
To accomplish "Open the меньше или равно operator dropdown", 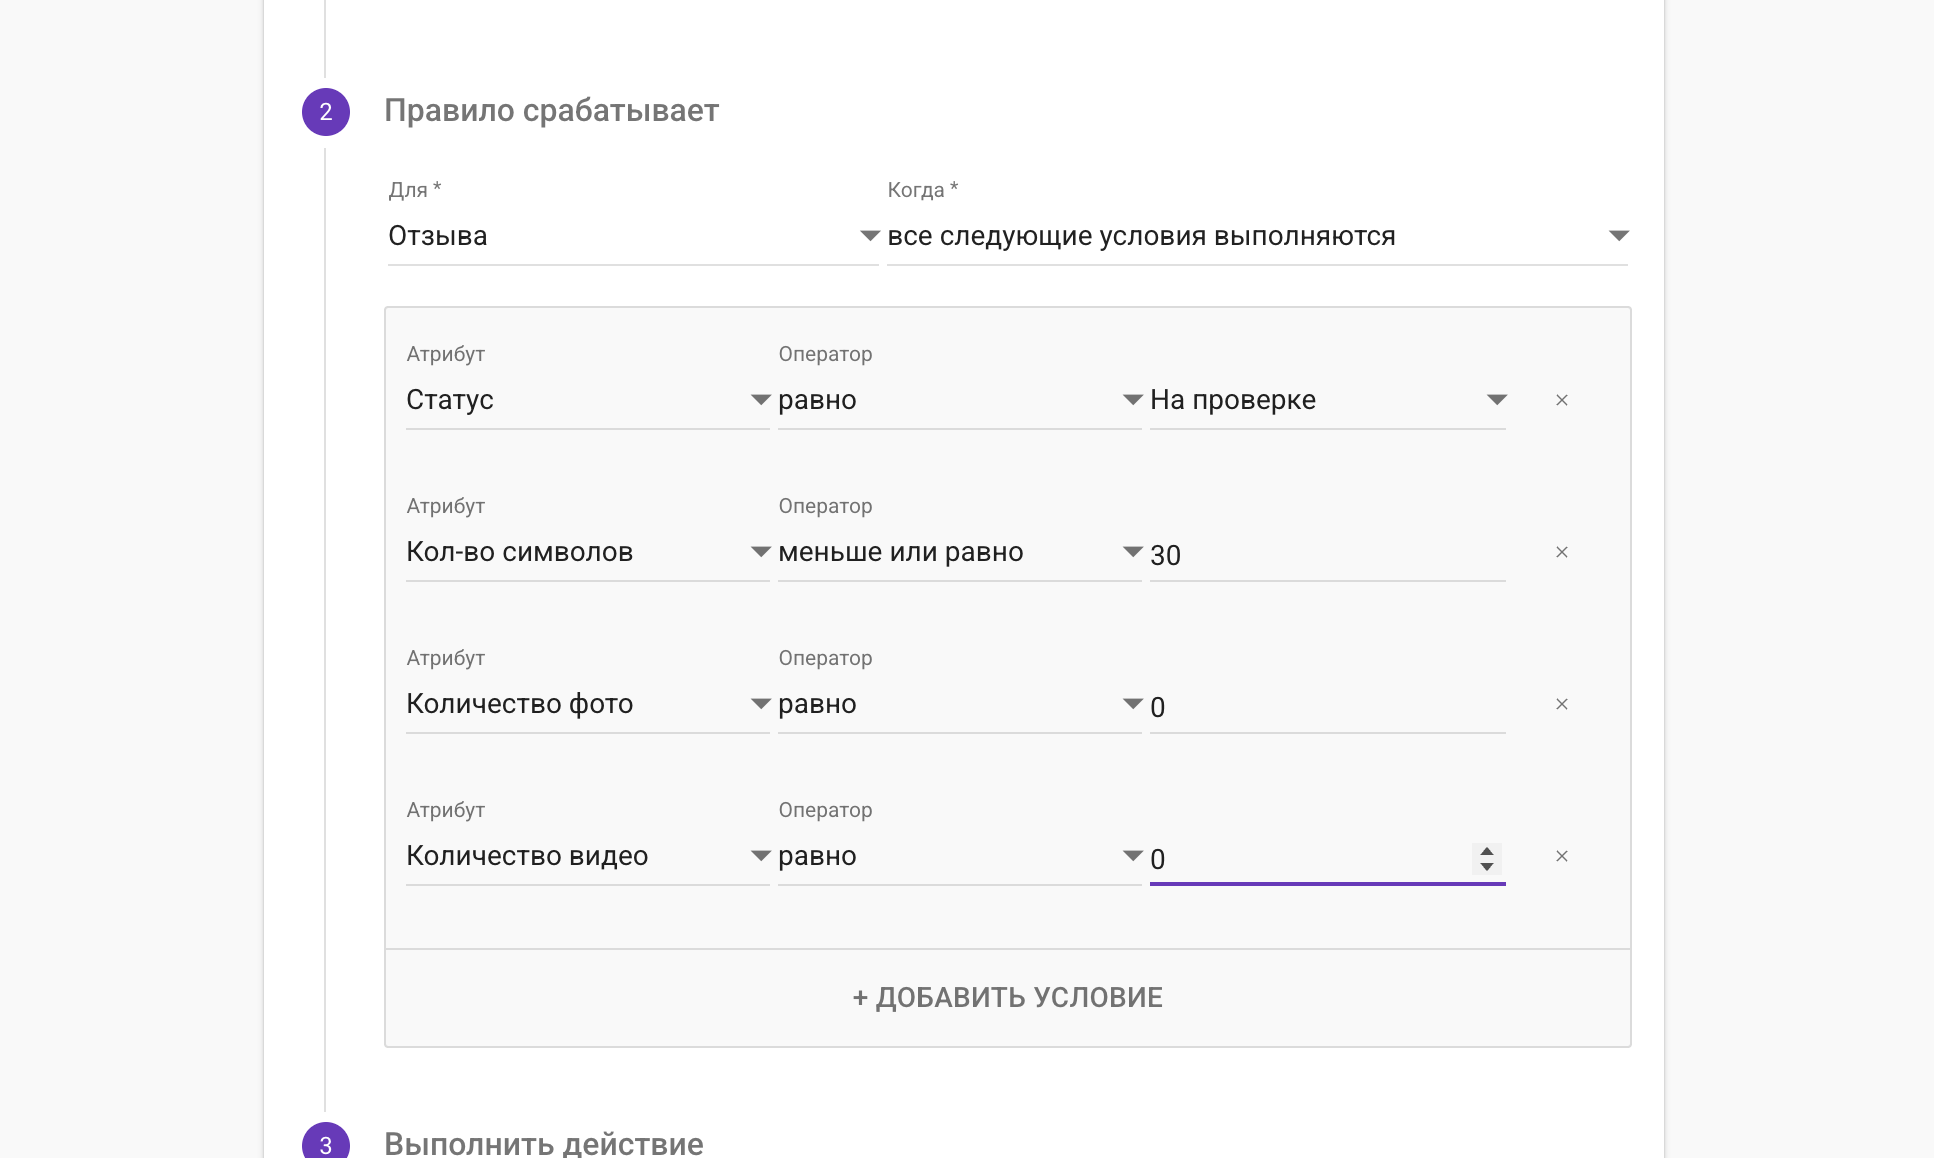I will pos(959,552).
